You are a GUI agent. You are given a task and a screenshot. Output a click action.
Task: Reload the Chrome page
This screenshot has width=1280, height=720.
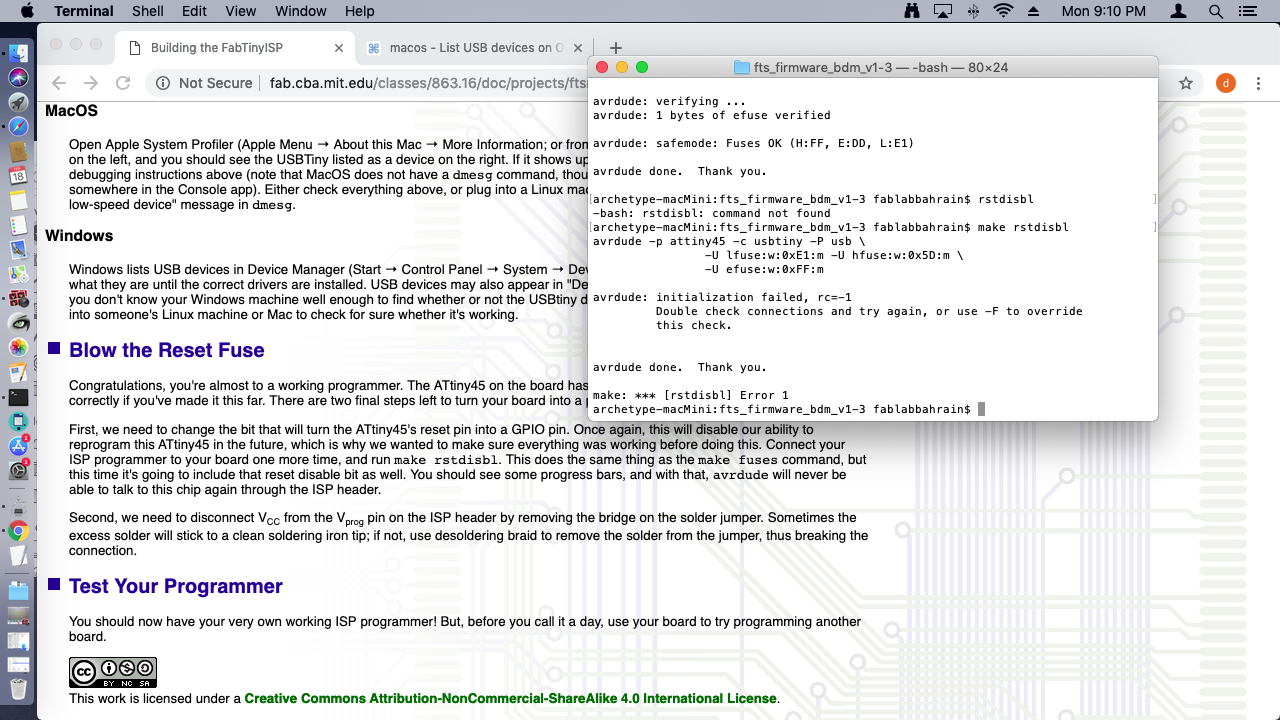click(123, 83)
